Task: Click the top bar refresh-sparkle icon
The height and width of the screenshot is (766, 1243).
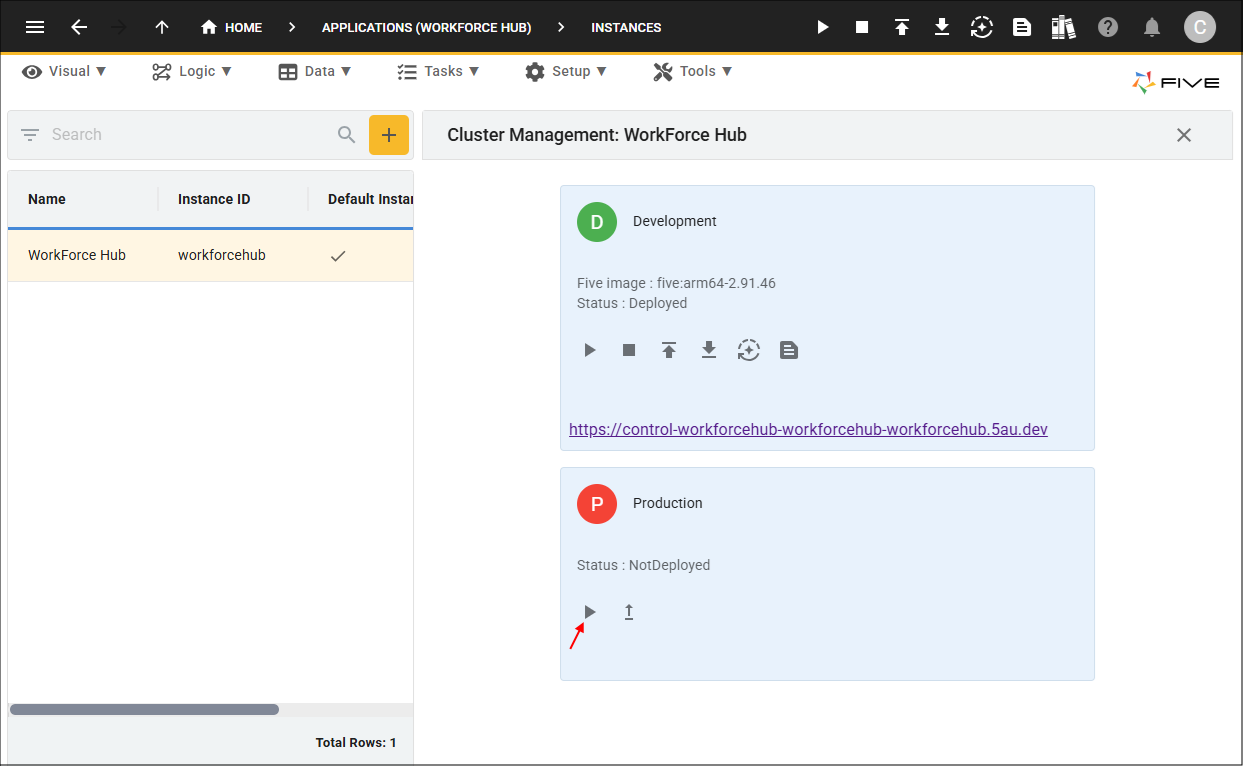Action: tap(982, 27)
